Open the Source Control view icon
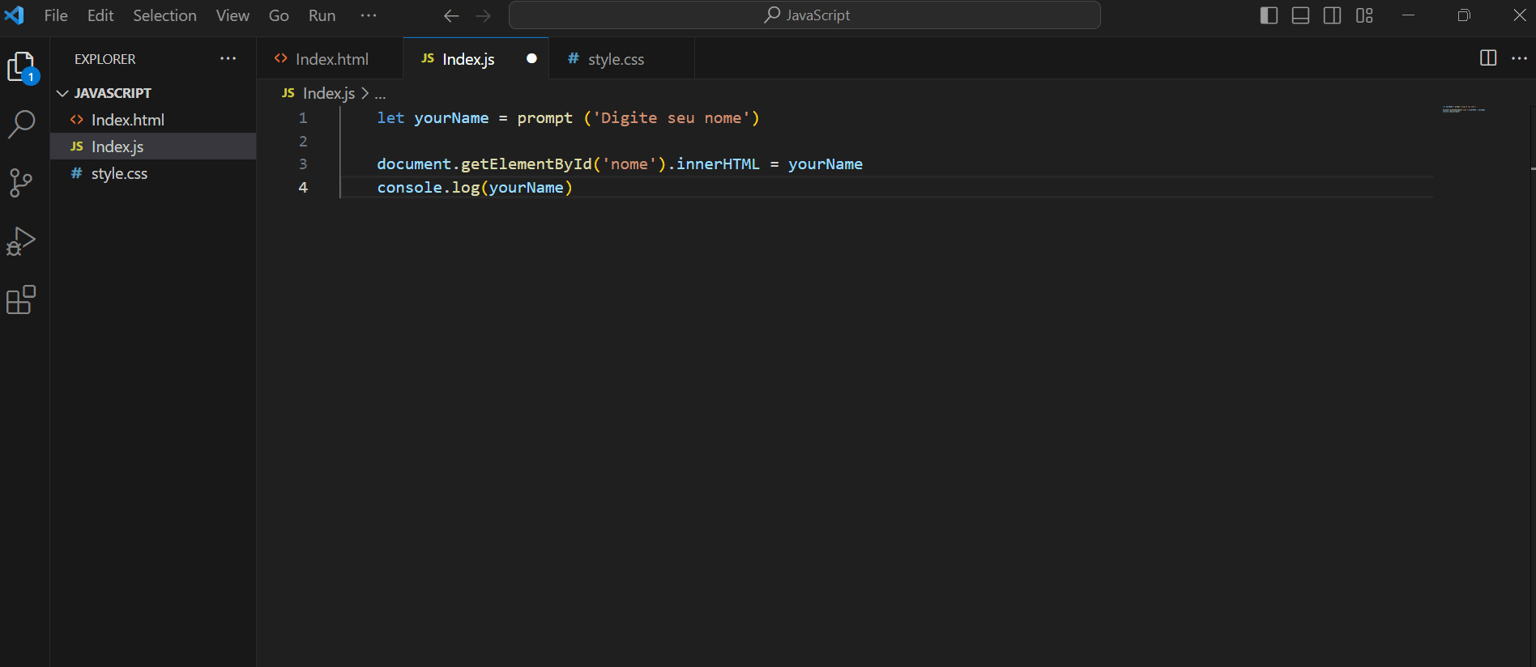1536x667 pixels. [x=21, y=182]
